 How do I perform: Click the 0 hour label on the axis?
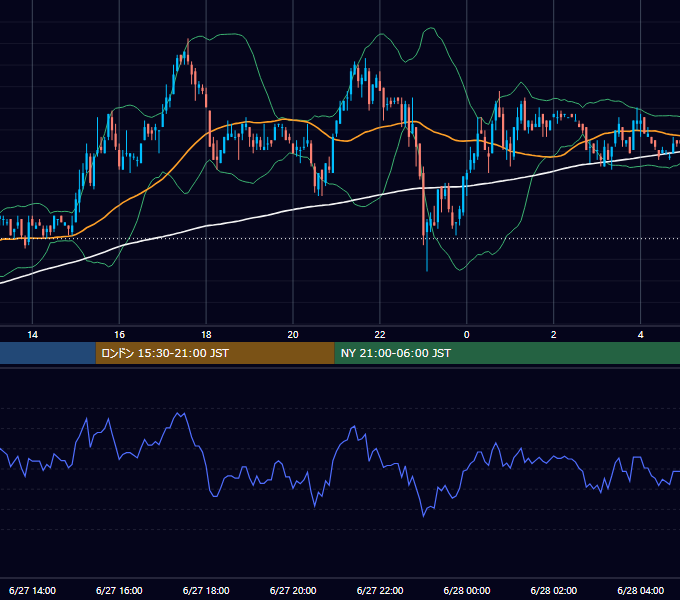point(467,335)
